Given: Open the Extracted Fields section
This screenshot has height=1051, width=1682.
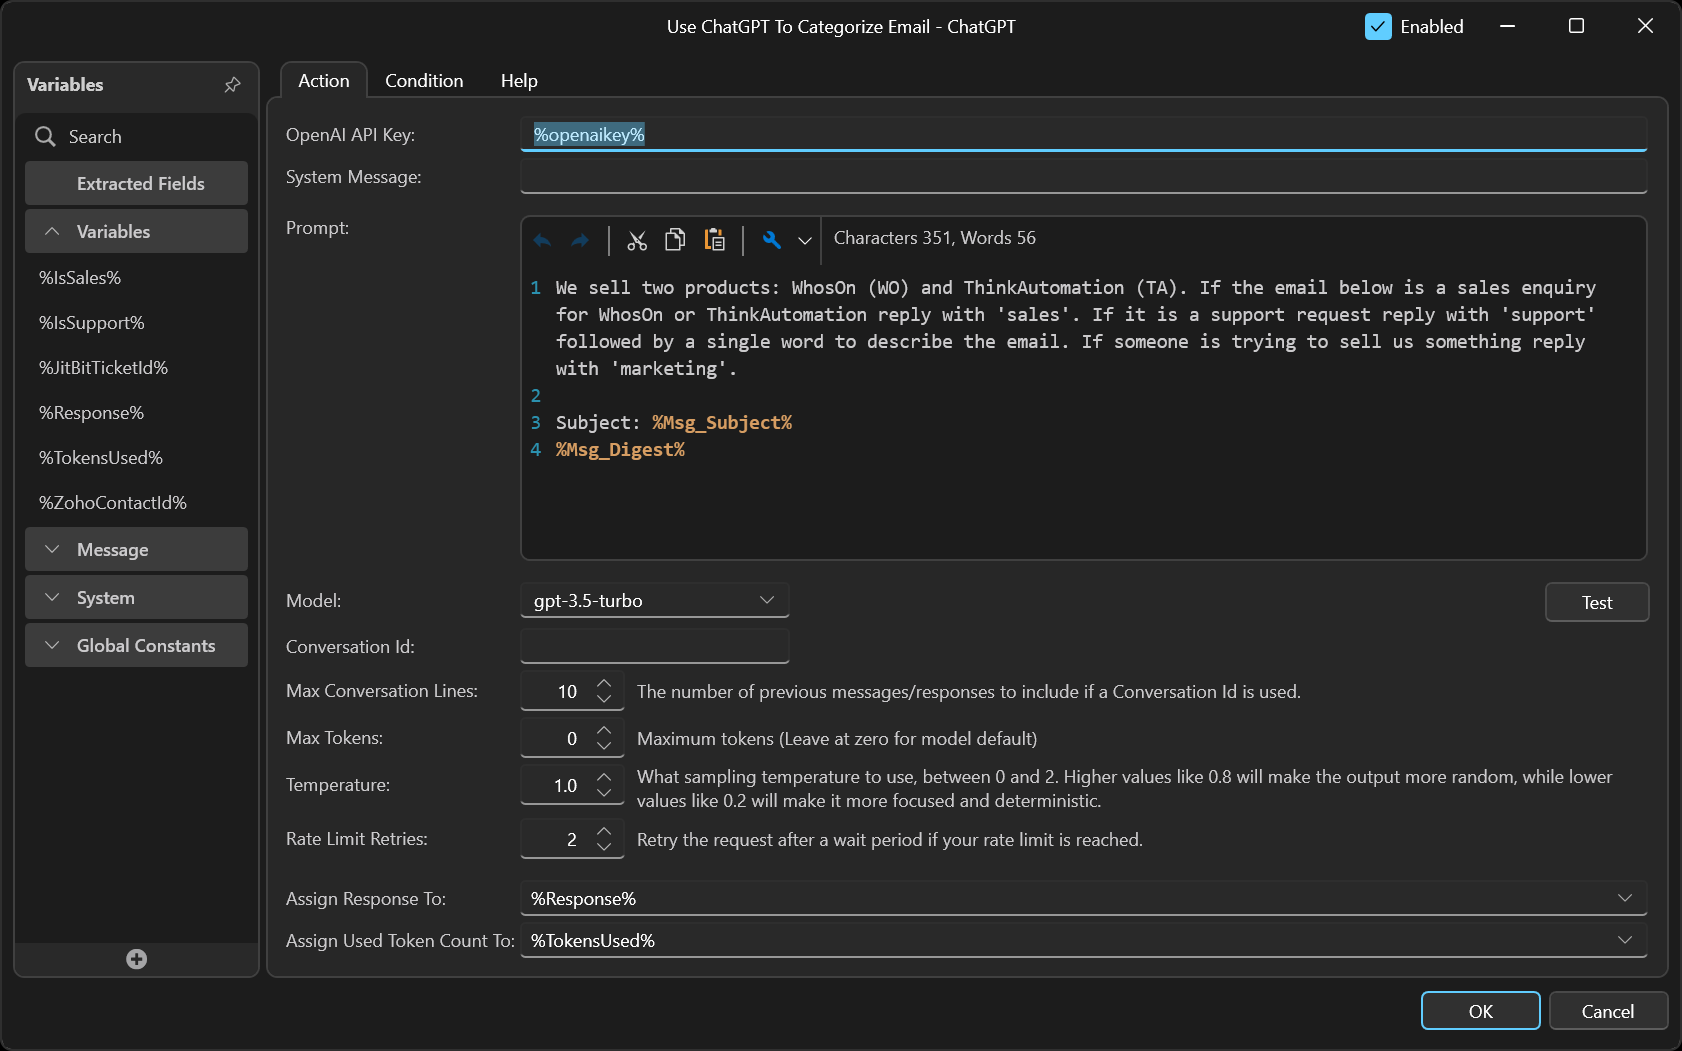Looking at the screenshot, I should tap(136, 183).
